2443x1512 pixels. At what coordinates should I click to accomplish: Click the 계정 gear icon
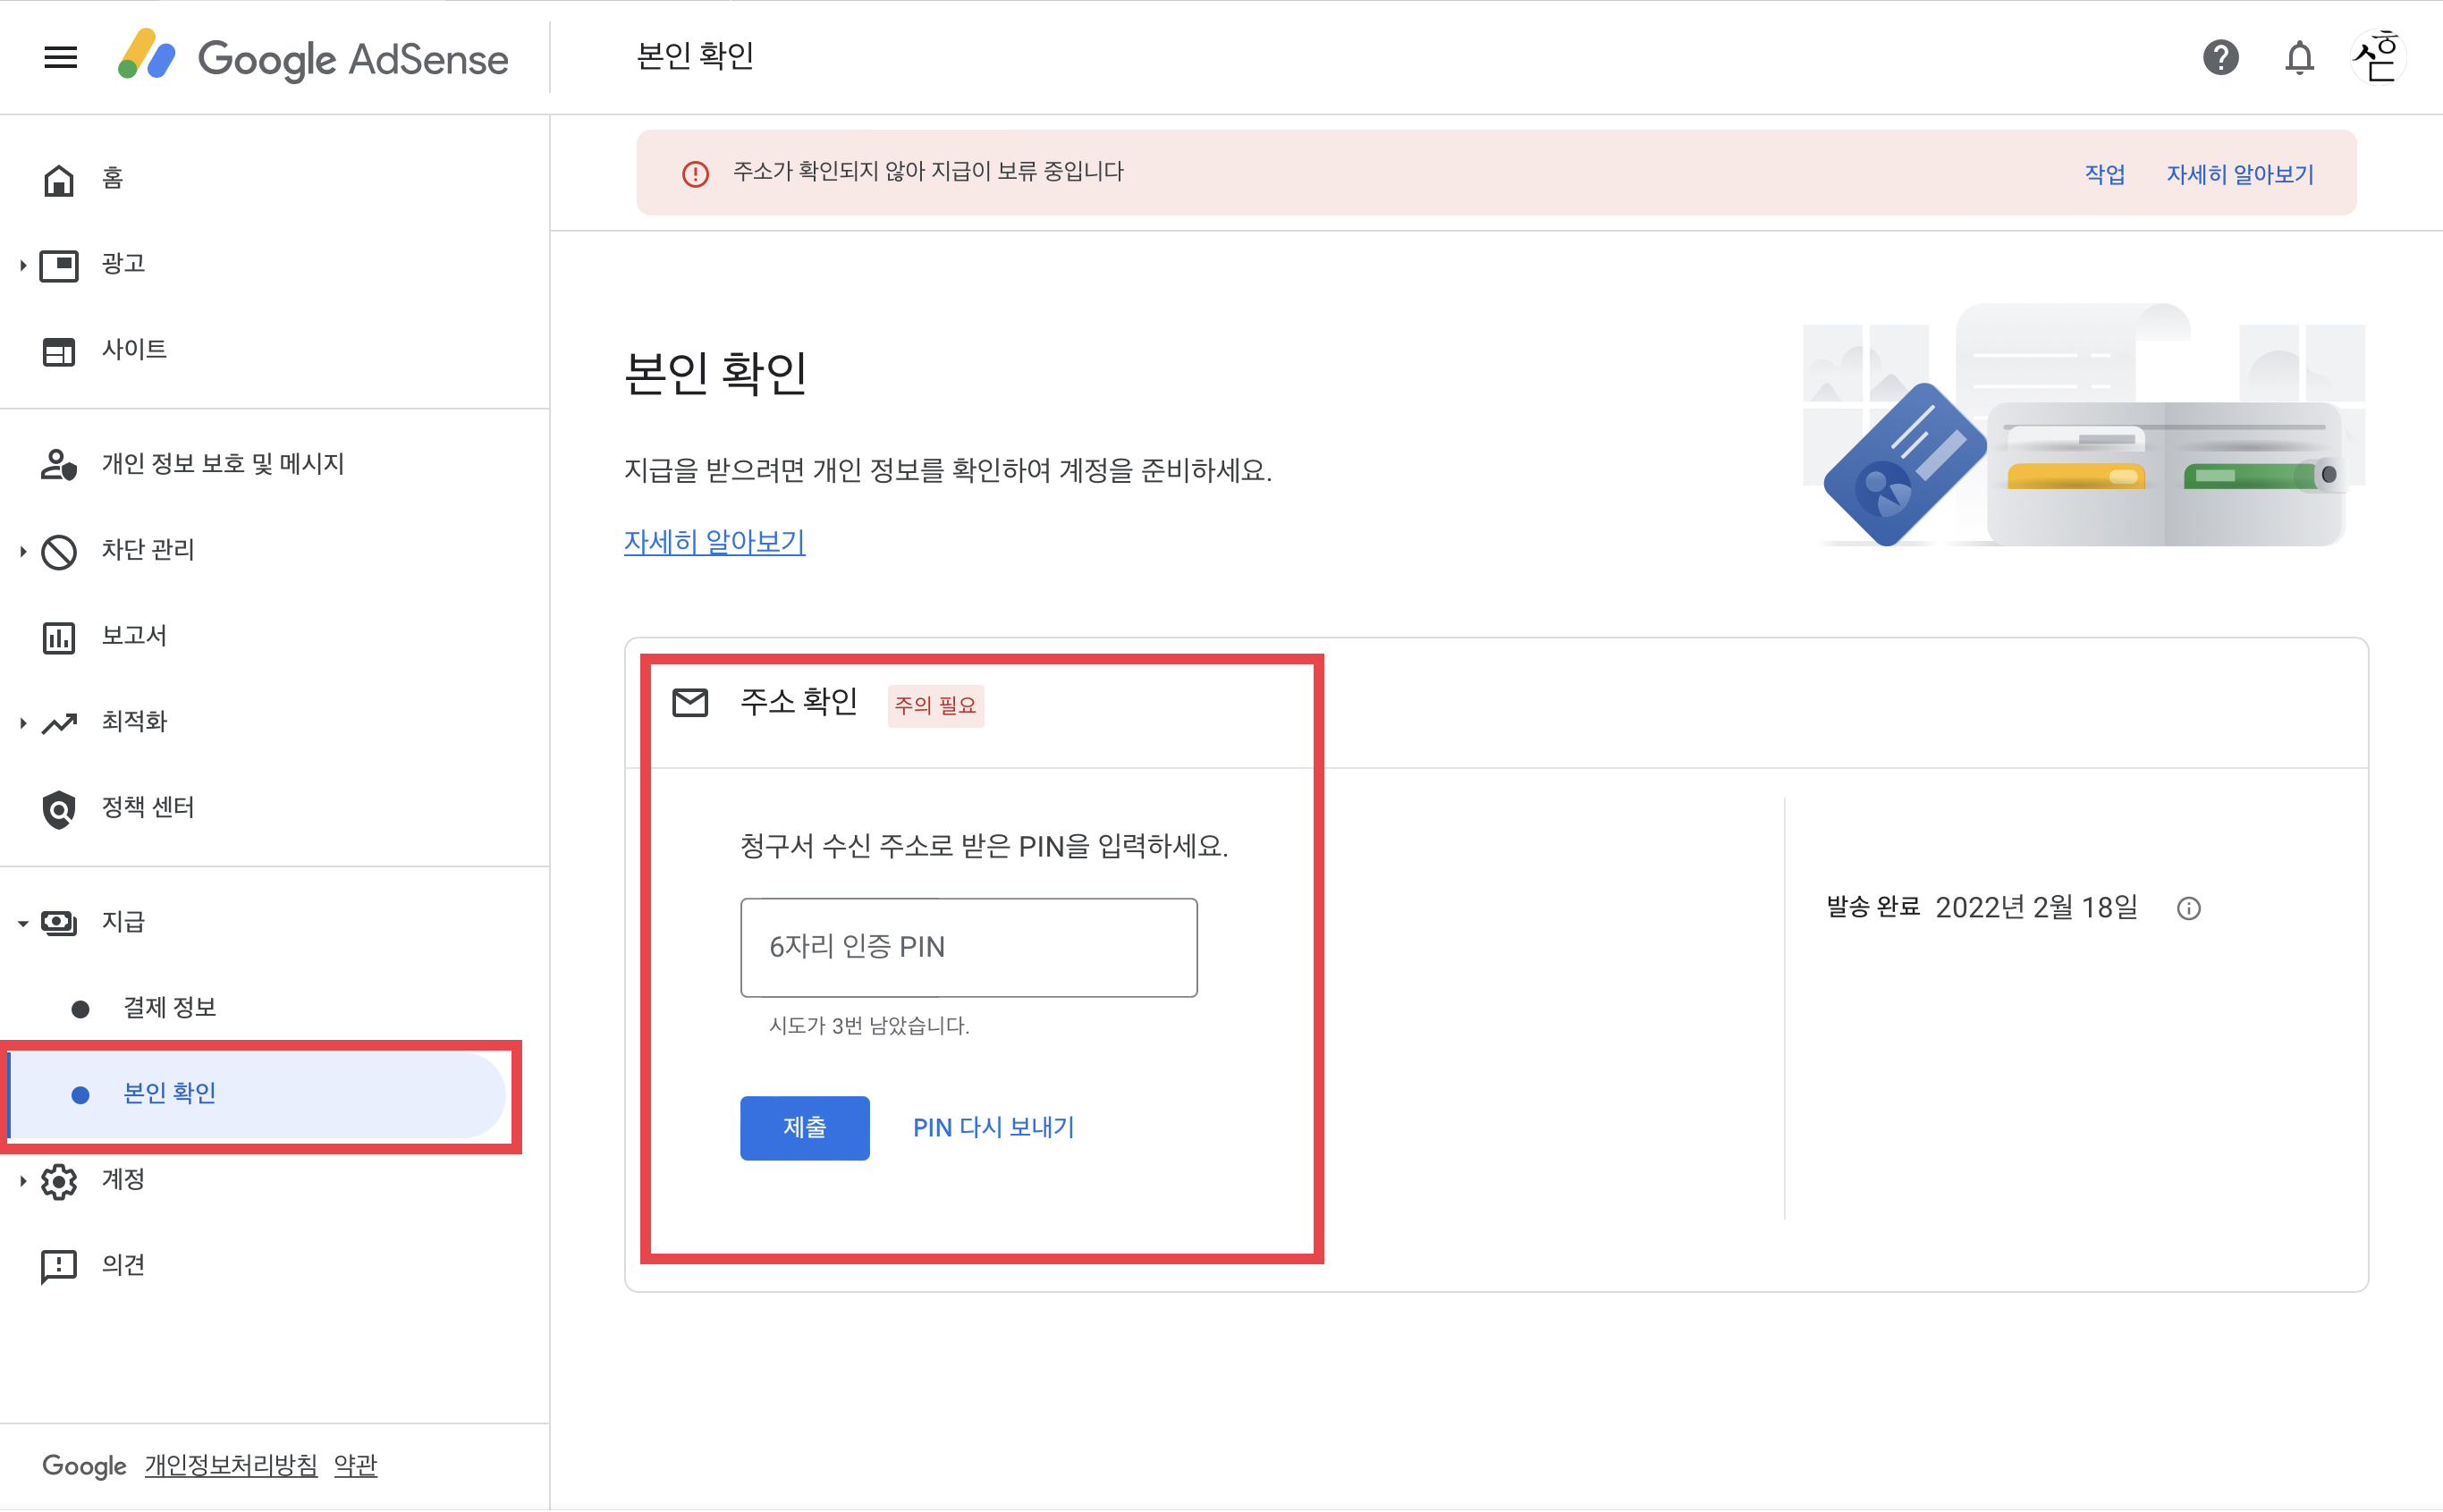click(59, 1181)
